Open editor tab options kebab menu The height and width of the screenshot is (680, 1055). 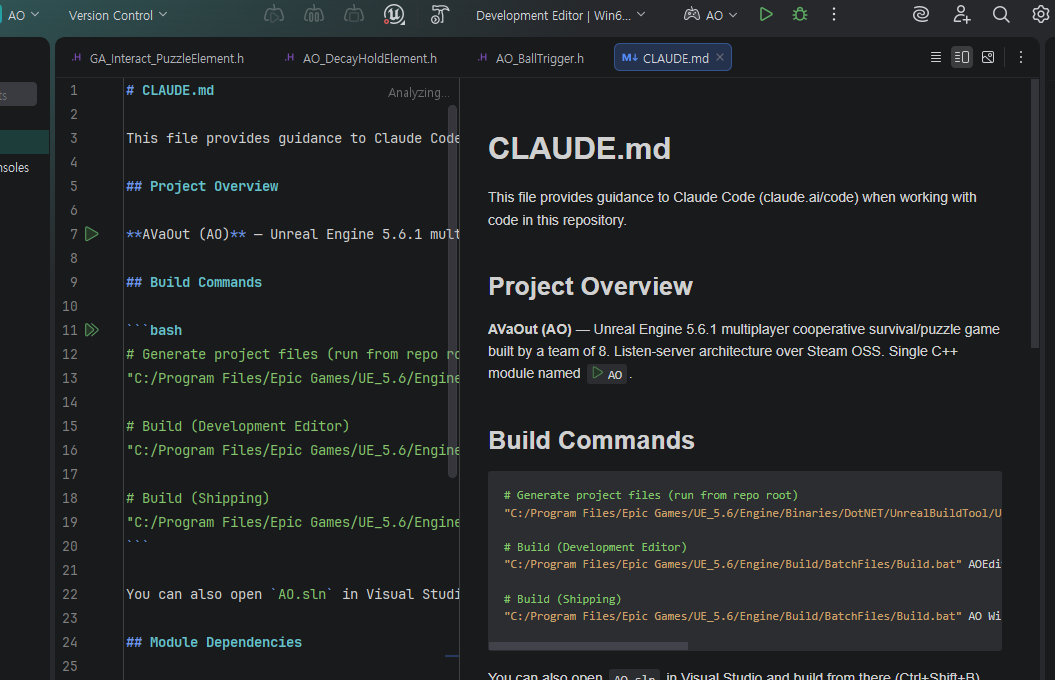1021,57
